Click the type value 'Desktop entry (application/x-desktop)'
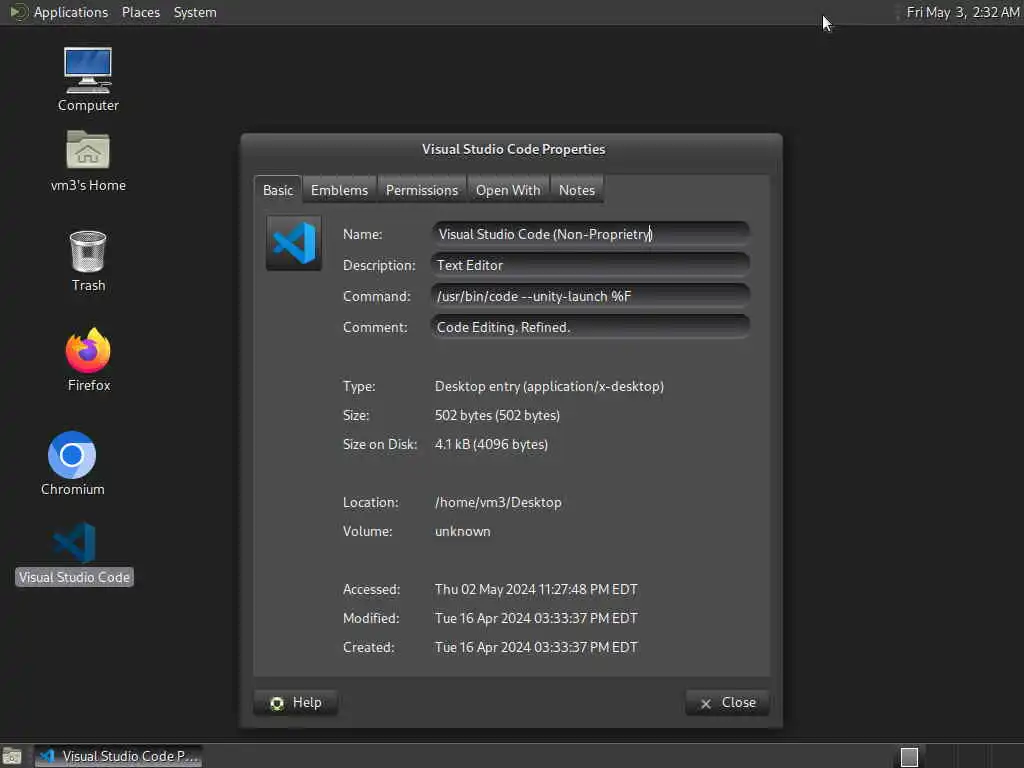This screenshot has height=768, width=1024. click(549, 387)
